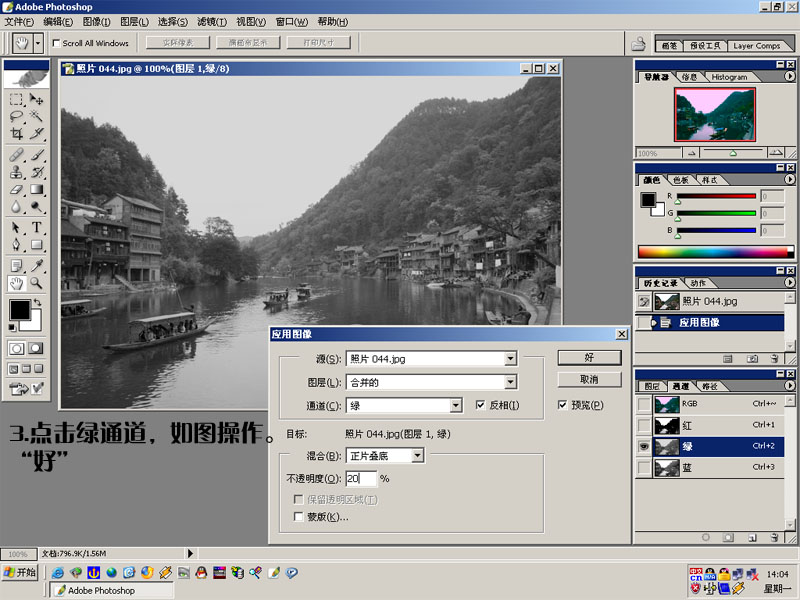Toggle the 预览(P) preview checkbox

pyautogui.click(x=563, y=405)
